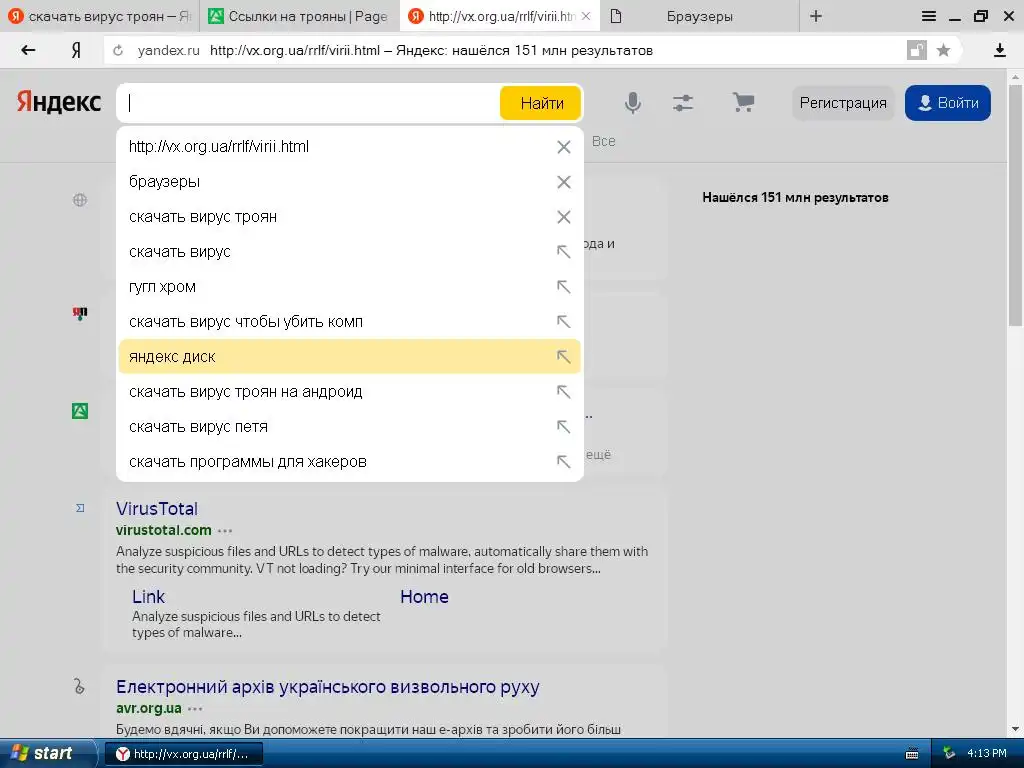Open the browser hamburger menu
This screenshot has width=1024, height=768.
click(x=929, y=16)
